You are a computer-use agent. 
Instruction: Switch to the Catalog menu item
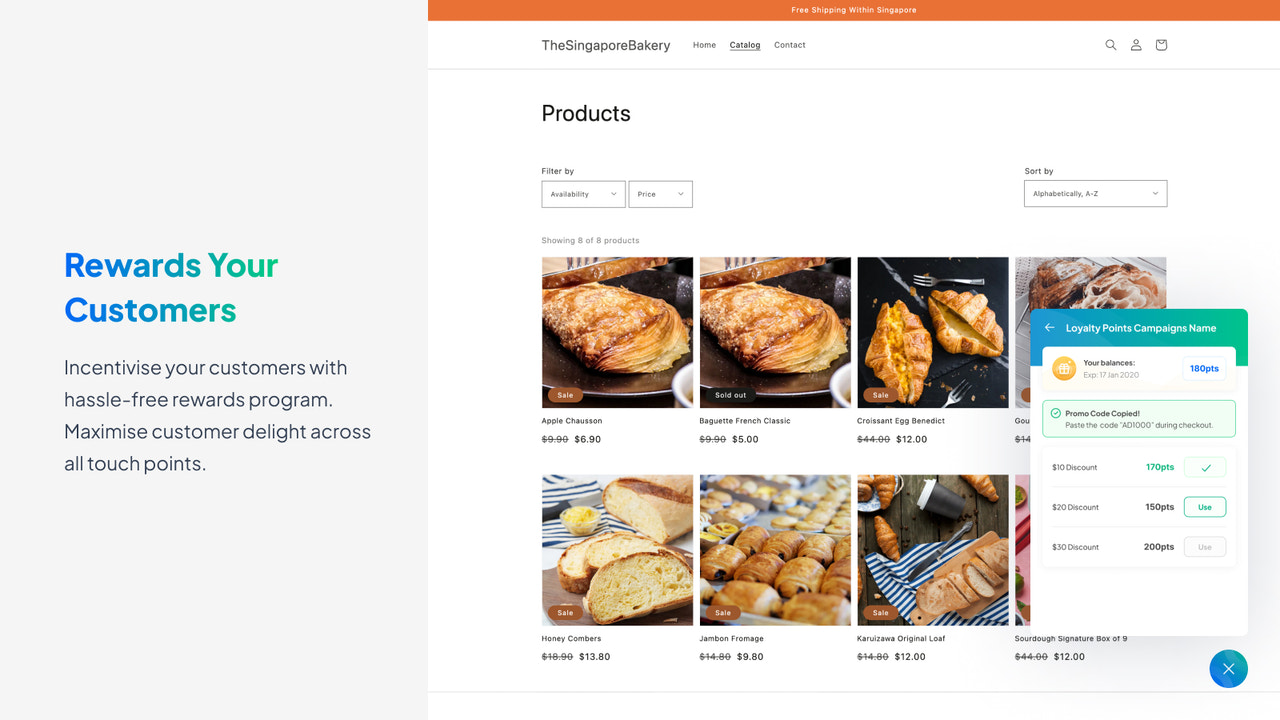coord(744,45)
